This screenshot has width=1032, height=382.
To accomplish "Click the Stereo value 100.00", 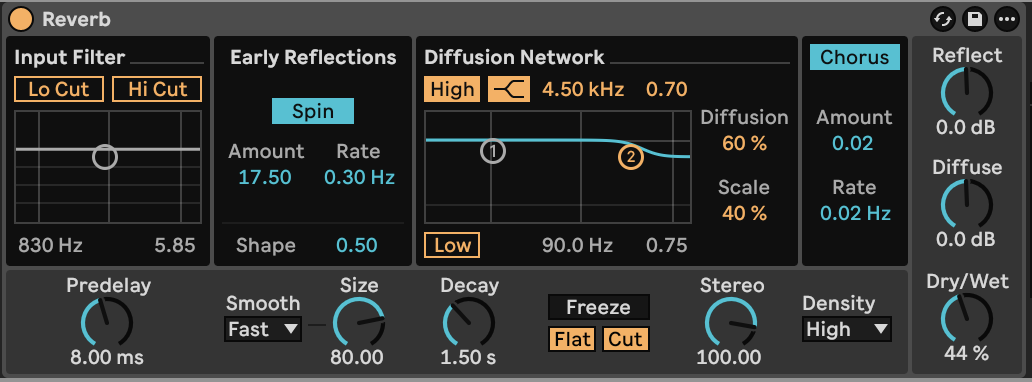I will coord(729,358).
